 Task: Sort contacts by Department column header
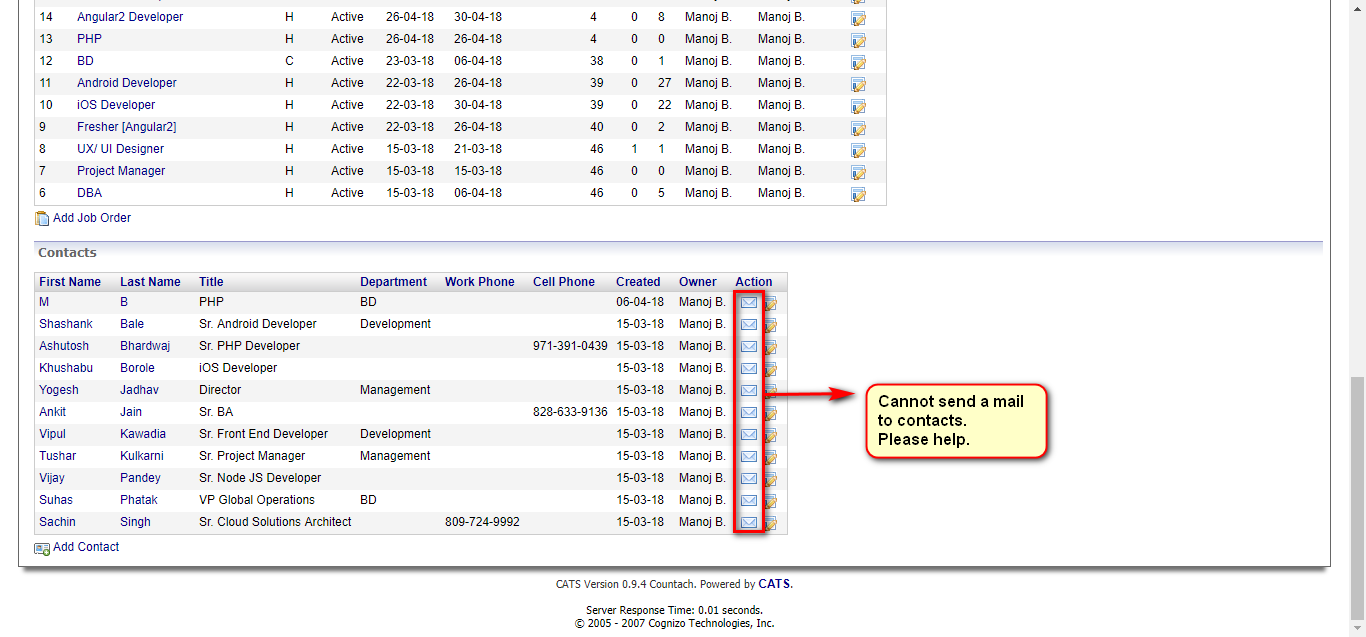[393, 282]
